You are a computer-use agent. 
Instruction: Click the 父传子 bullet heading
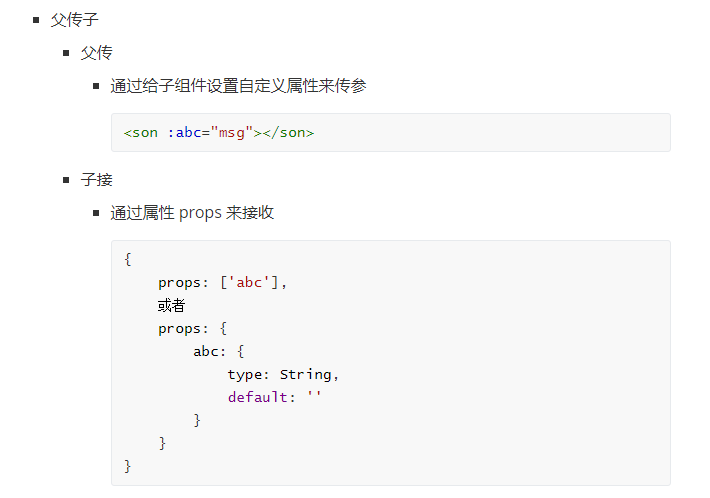(74, 20)
